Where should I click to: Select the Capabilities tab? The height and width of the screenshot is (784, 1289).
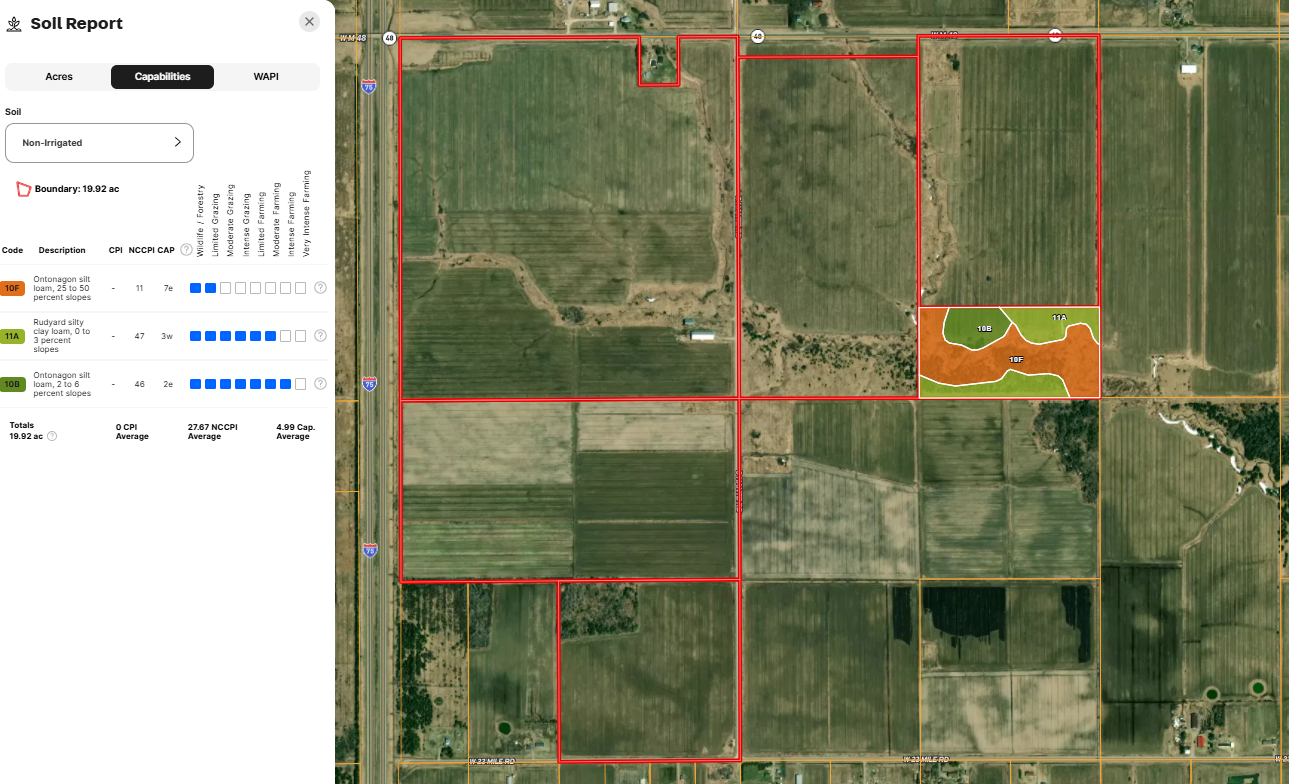(162, 77)
